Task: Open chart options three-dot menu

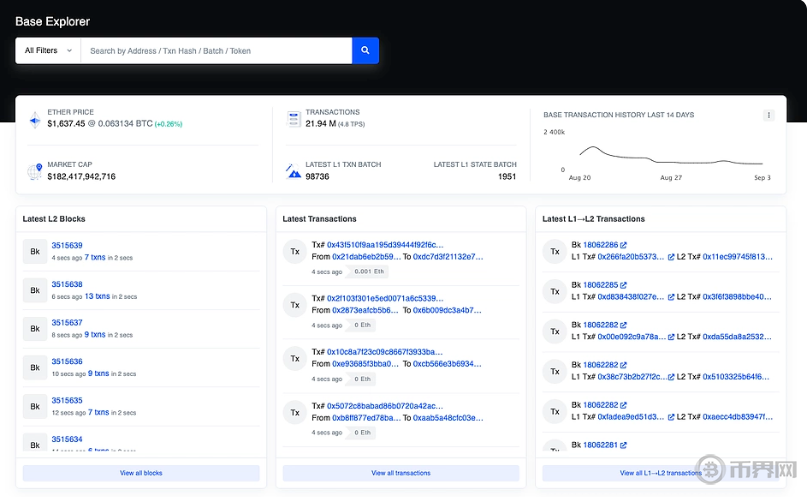Action: (x=768, y=115)
